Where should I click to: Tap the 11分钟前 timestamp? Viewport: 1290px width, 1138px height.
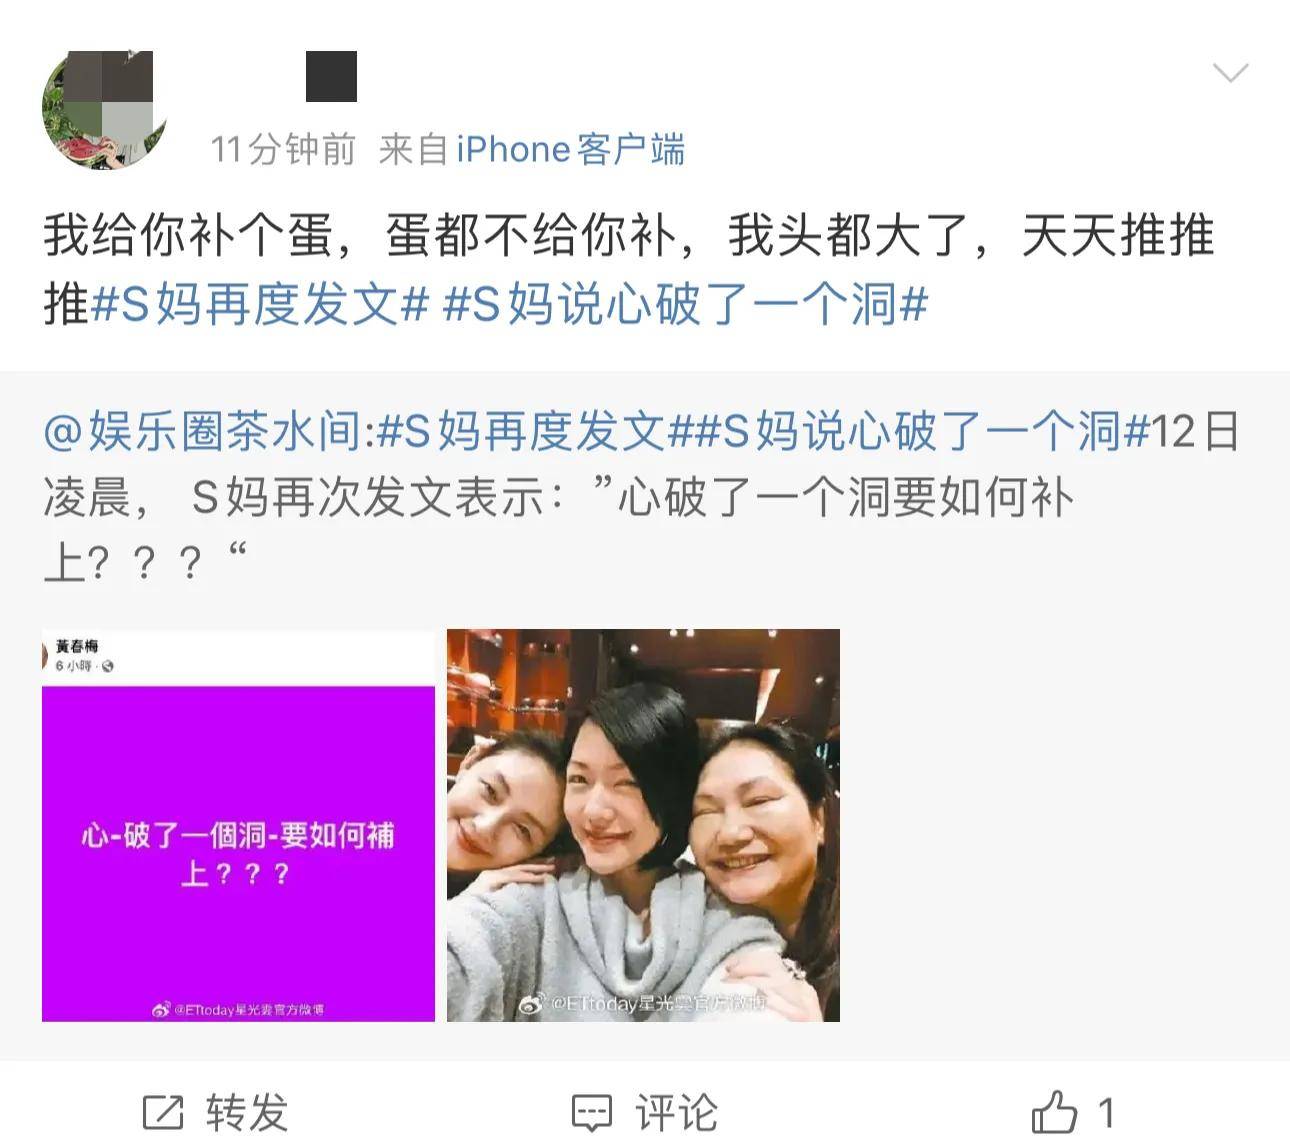click(283, 150)
